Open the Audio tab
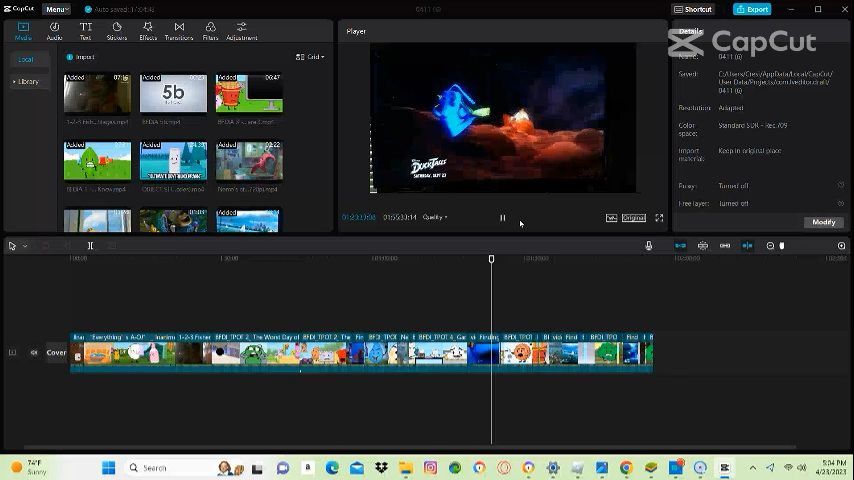Screen dimensions: 854x480 tap(54, 31)
